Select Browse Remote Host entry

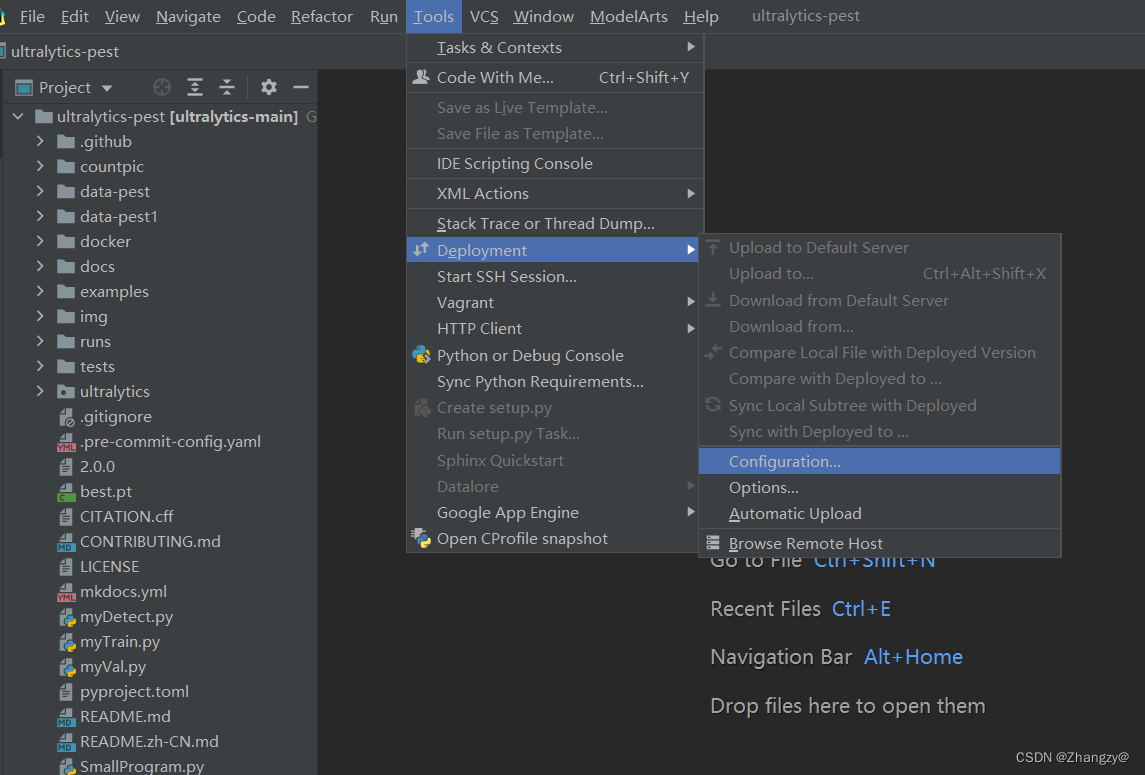pos(879,543)
